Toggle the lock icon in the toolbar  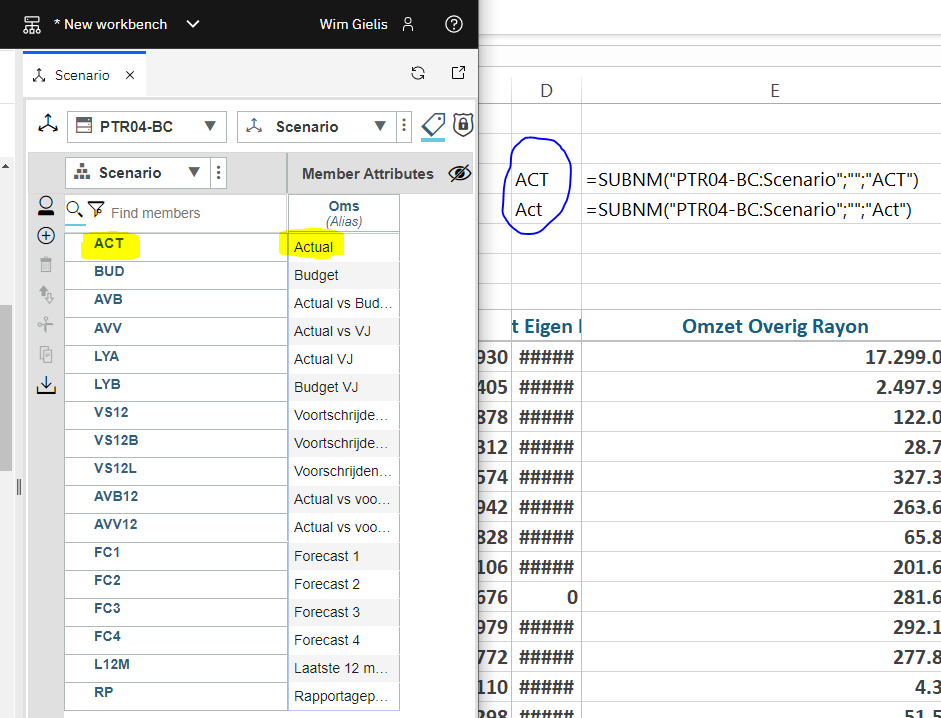point(462,125)
